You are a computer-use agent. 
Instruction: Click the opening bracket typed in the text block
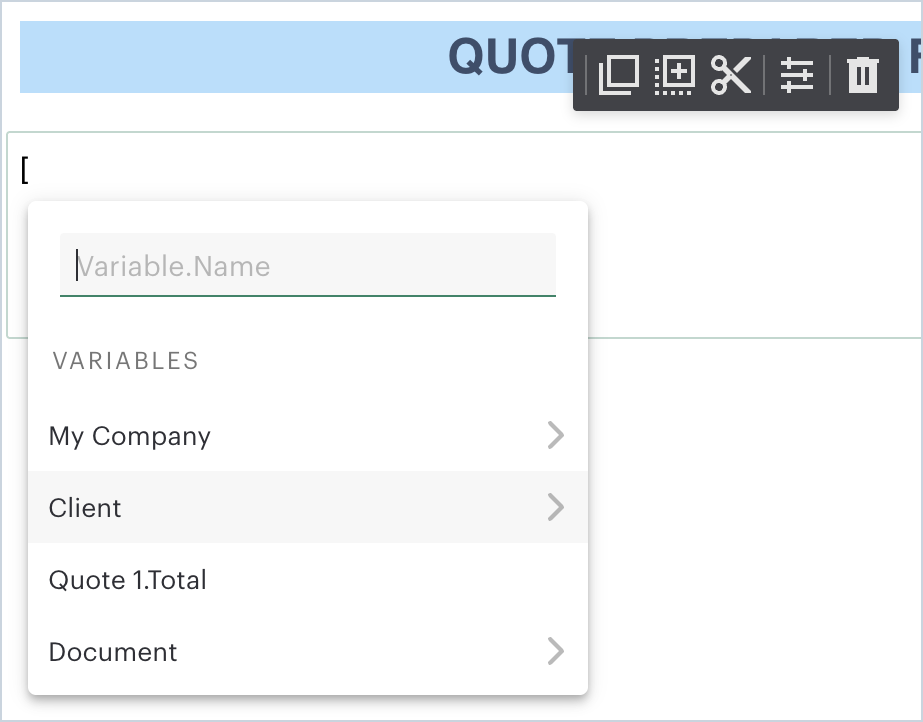pyautogui.click(x=25, y=170)
